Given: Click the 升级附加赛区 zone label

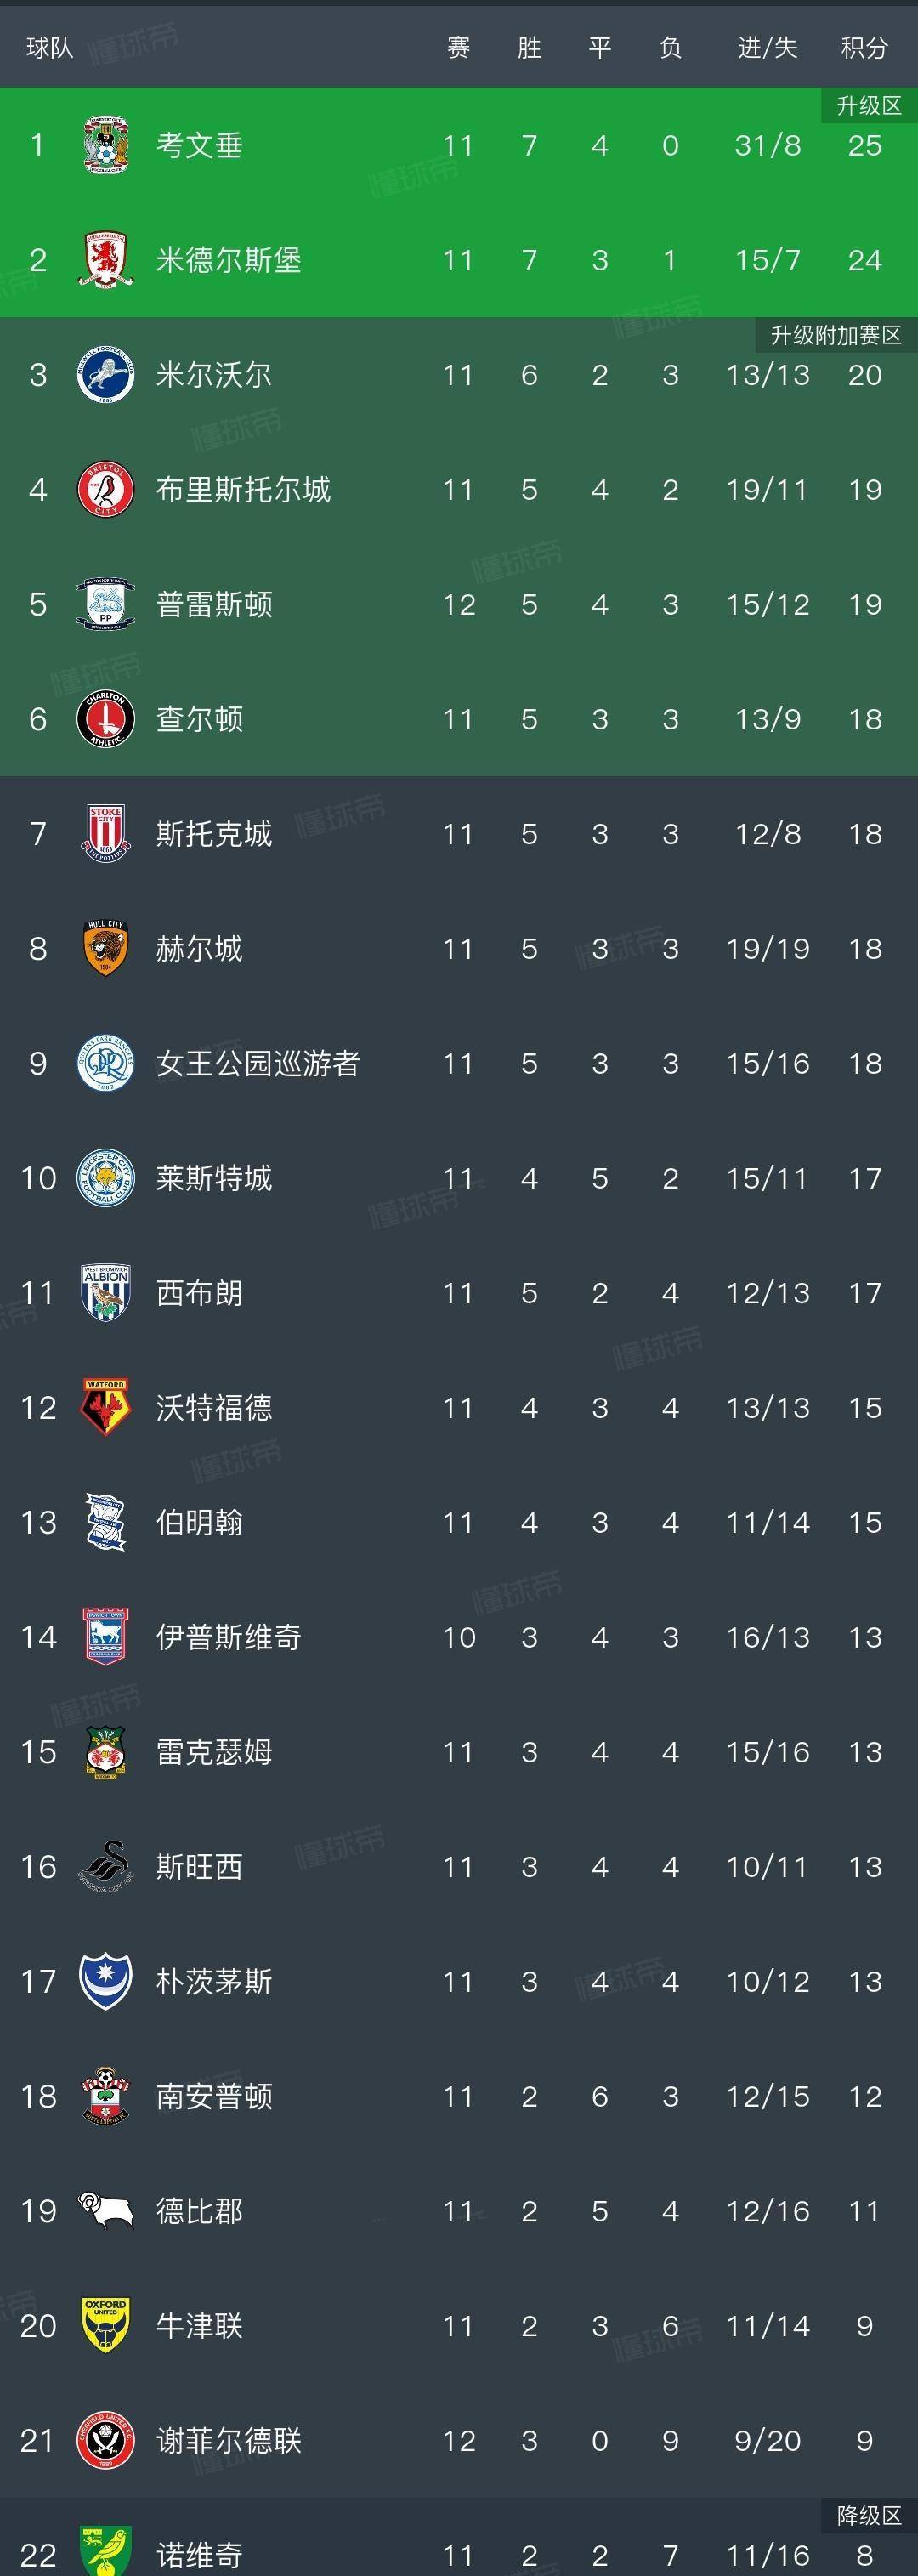Looking at the screenshot, I should tap(836, 335).
